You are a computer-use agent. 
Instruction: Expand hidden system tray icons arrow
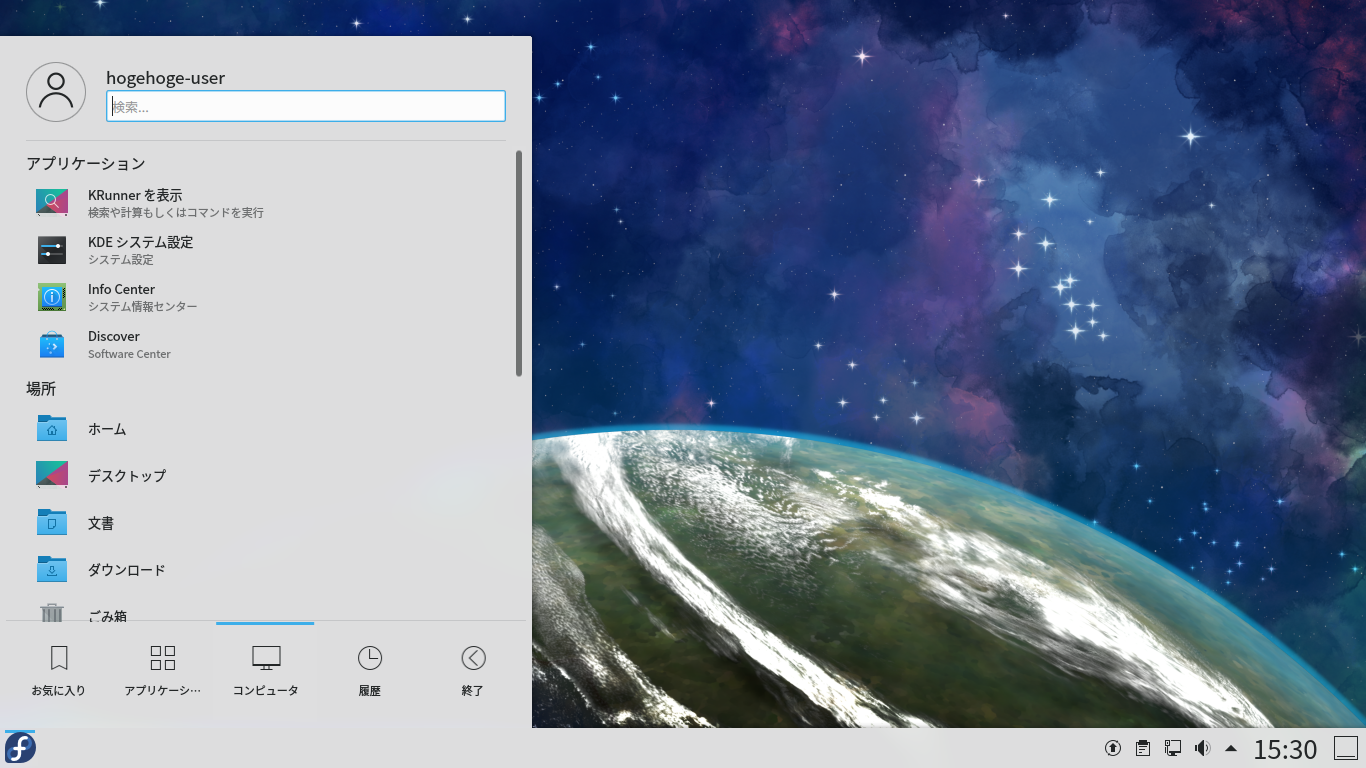point(1231,748)
